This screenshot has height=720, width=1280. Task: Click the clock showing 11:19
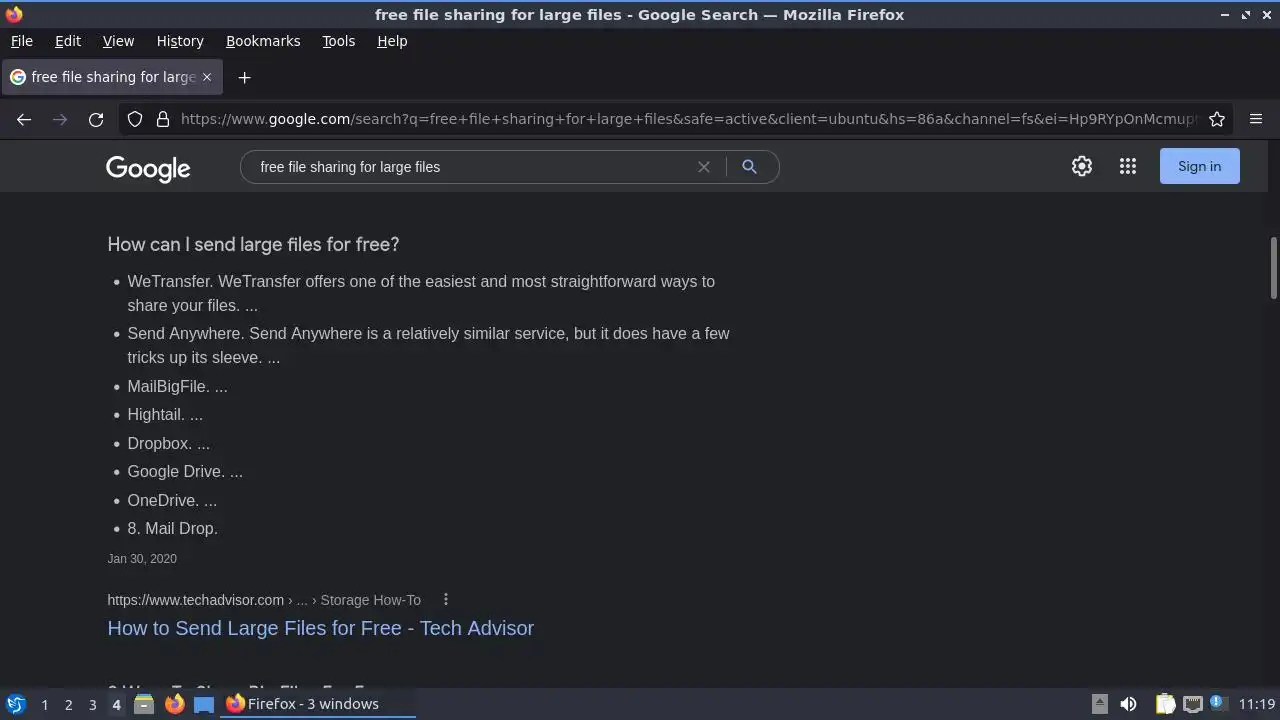click(x=1257, y=704)
